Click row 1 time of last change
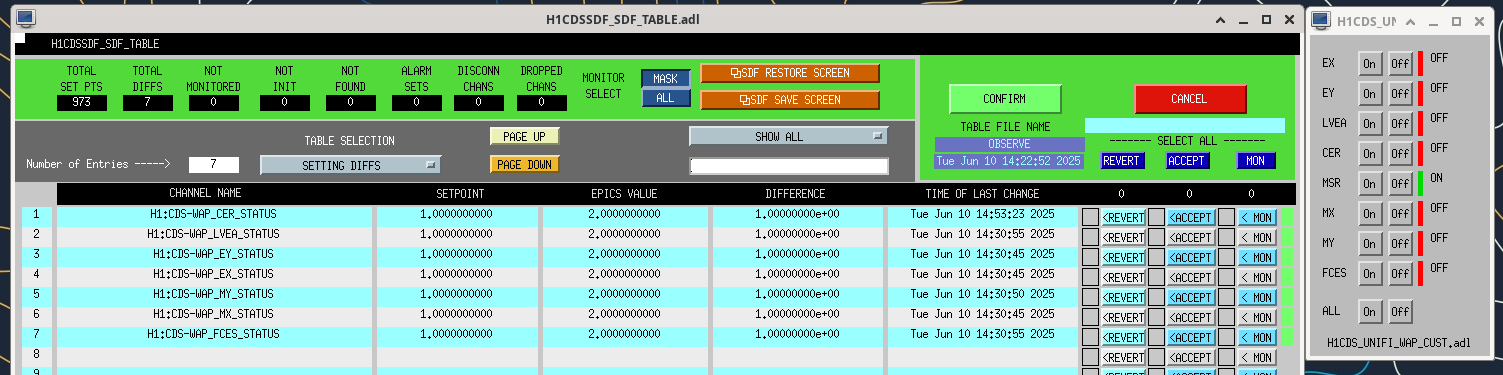The height and width of the screenshot is (375, 1503). [982, 214]
